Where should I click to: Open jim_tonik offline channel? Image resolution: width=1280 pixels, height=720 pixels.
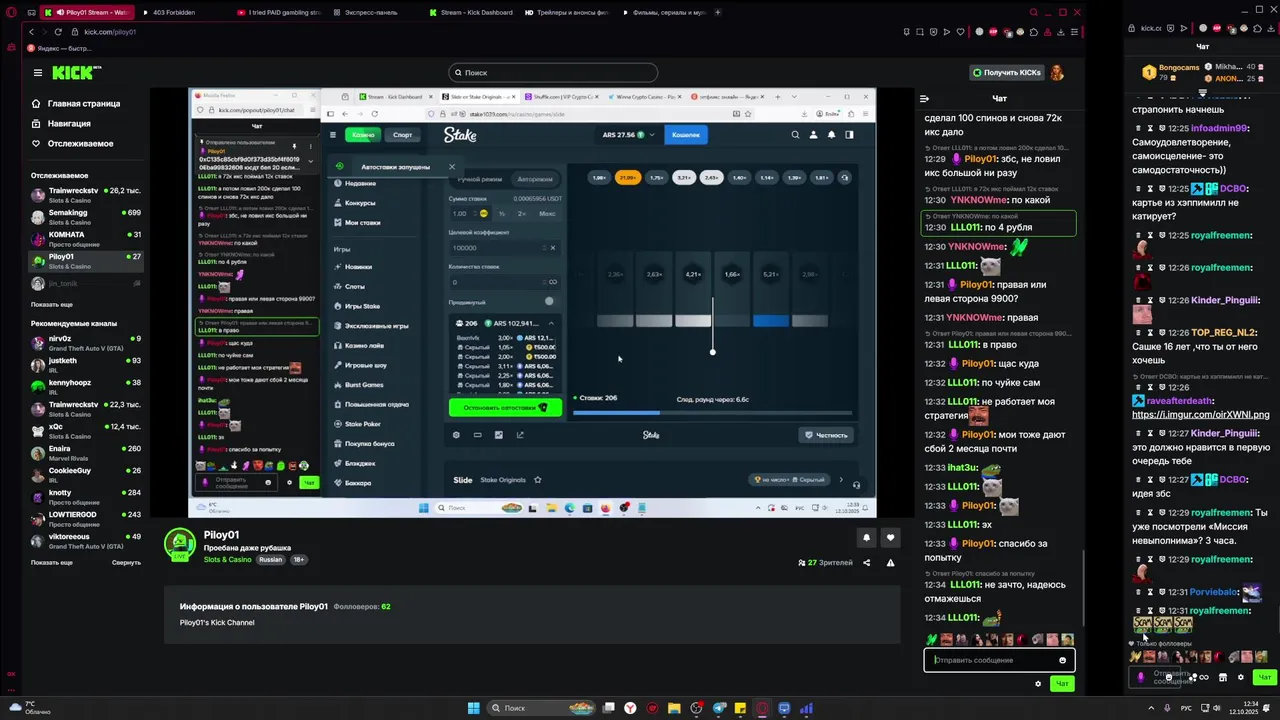(x=86, y=283)
